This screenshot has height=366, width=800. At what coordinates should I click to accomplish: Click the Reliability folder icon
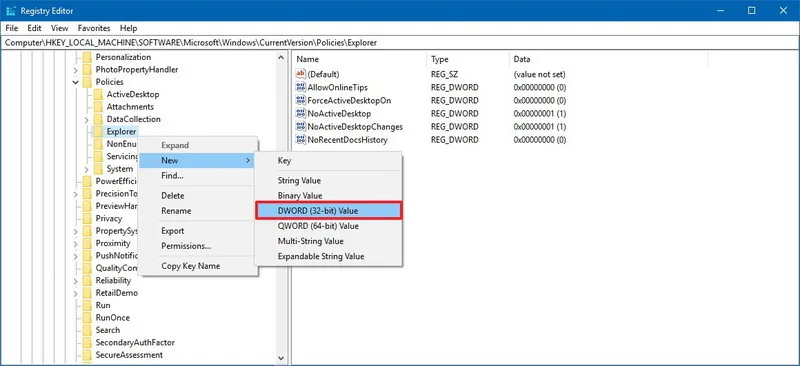click(x=87, y=280)
